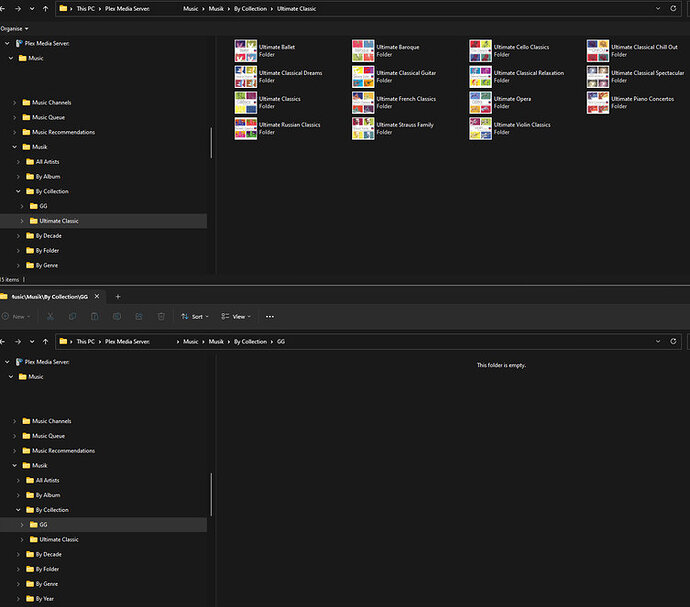Viewport: 690px width, 607px height.
Task: Open the Ultimate Piano Concertos folder icon
Action: [598, 103]
